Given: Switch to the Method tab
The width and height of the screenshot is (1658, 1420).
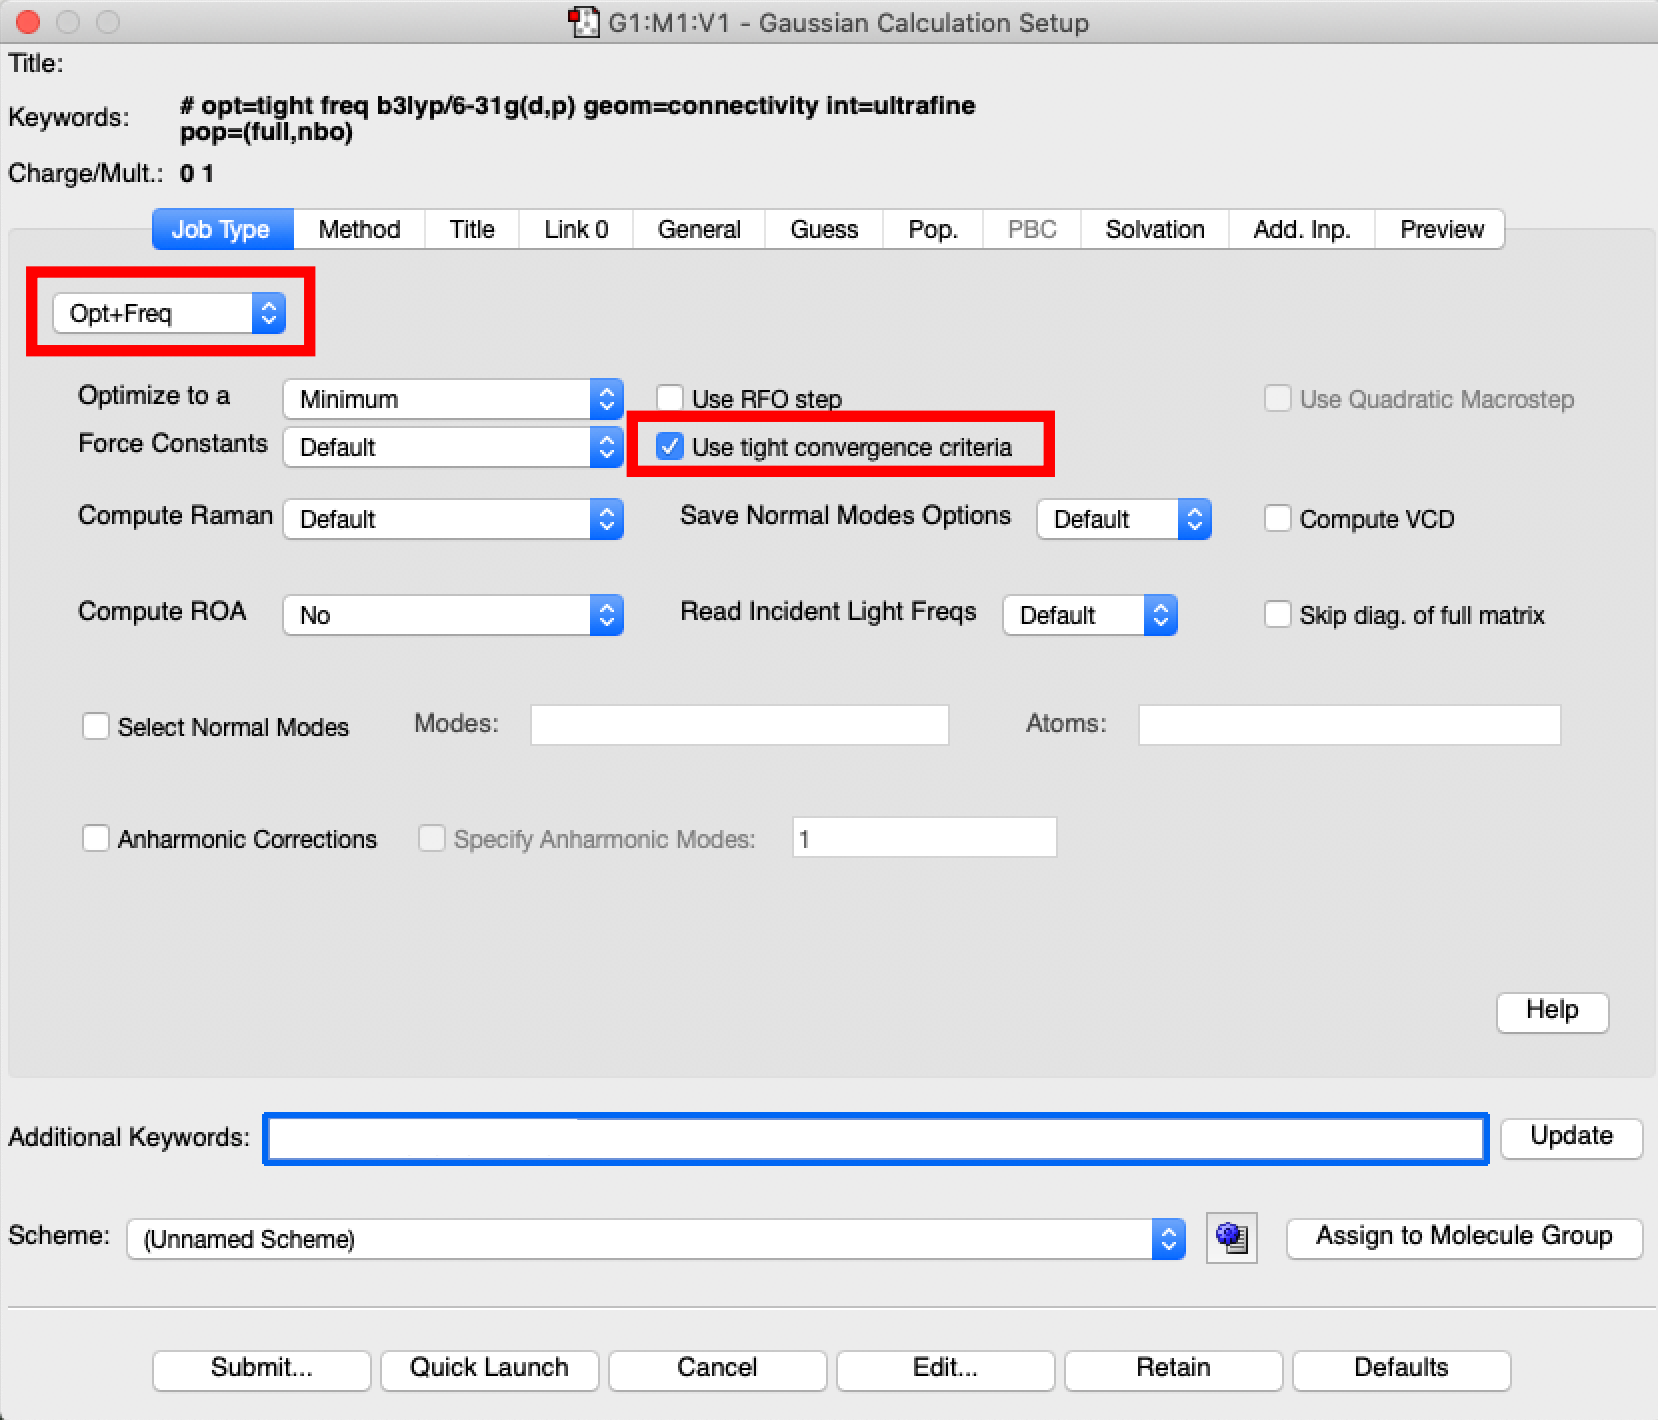Looking at the screenshot, I should (359, 229).
